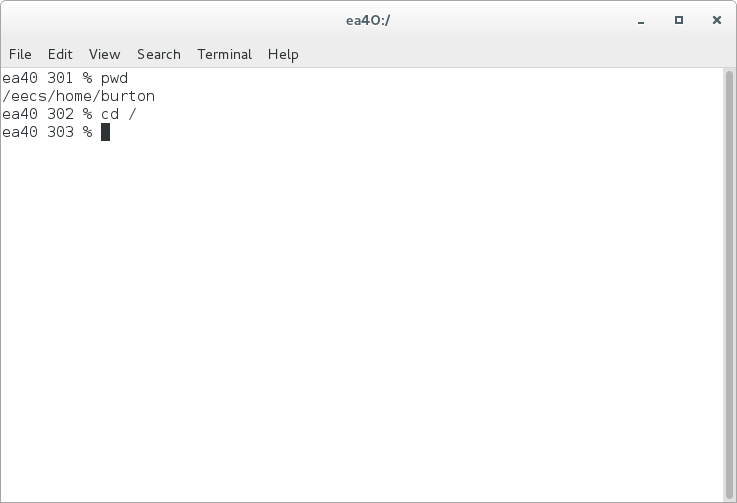This screenshot has width=737, height=503.
Task: Click the word burton in the path
Action: [x=128, y=96]
